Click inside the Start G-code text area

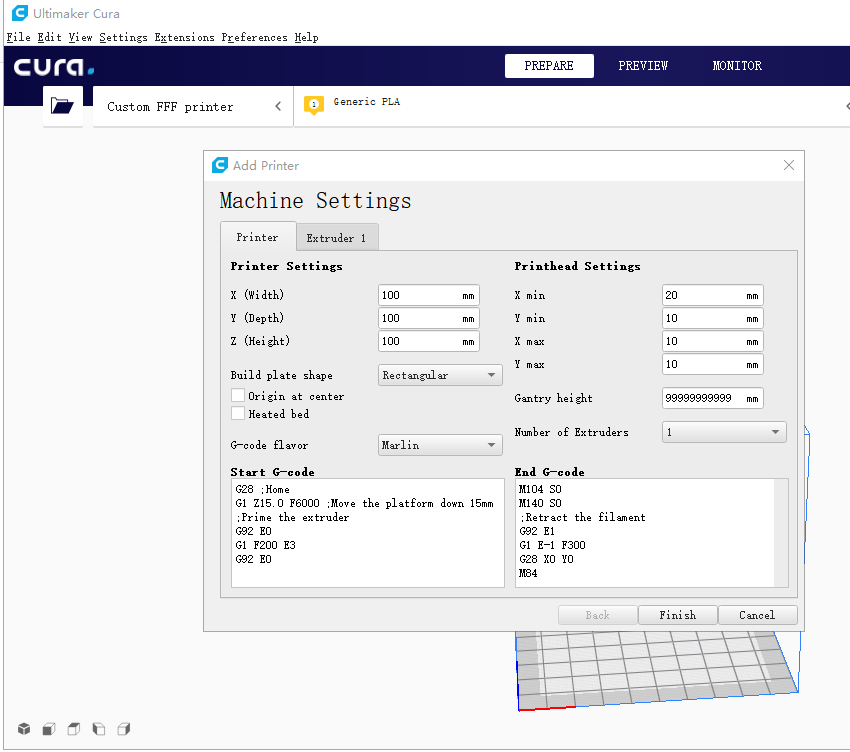click(x=368, y=533)
